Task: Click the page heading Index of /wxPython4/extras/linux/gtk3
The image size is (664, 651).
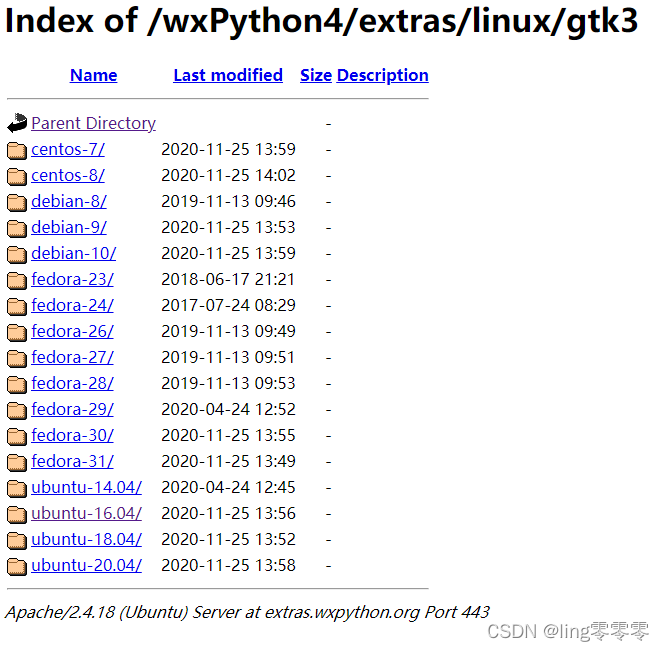Action: [321, 21]
